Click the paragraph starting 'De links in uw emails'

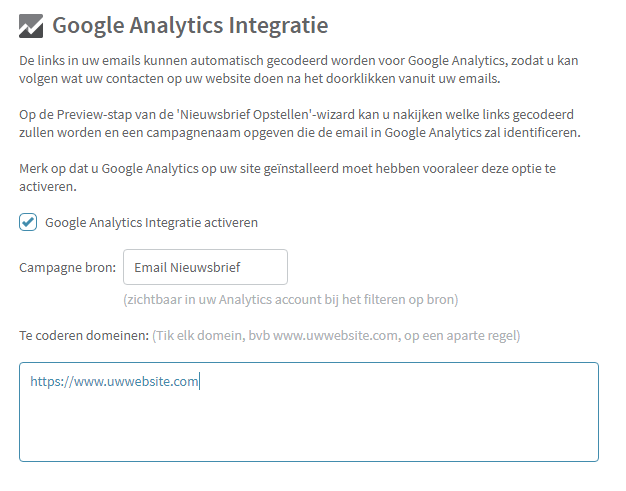point(299,69)
